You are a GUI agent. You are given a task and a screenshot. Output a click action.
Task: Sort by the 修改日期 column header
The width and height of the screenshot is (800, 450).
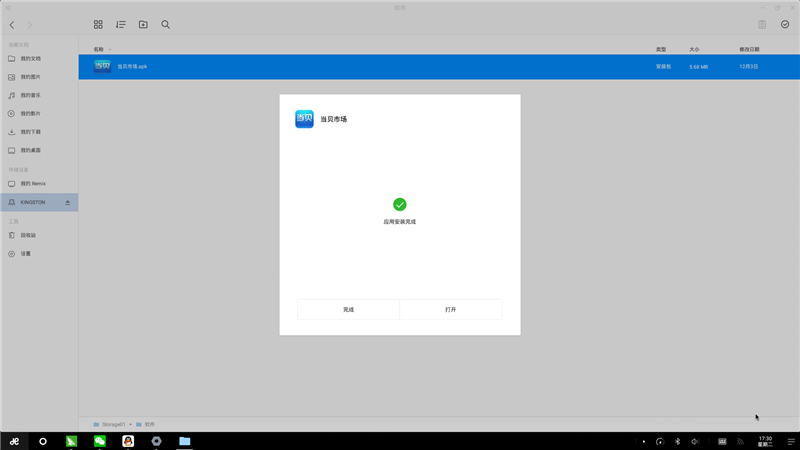click(x=749, y=49)
